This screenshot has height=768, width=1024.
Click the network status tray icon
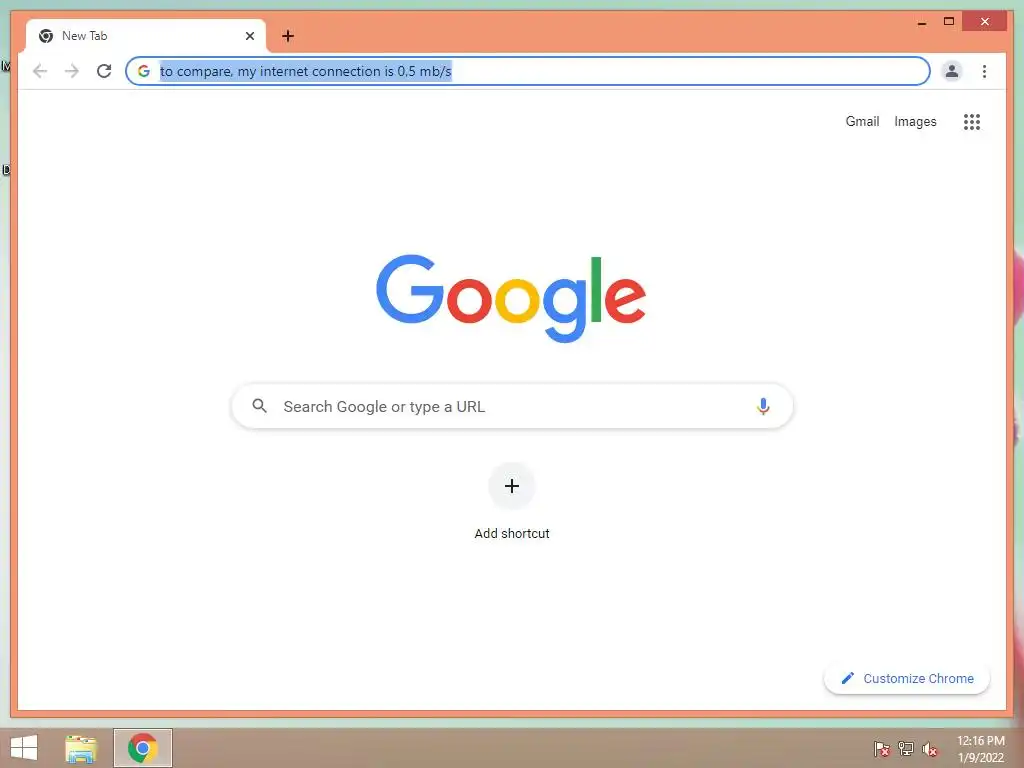(x=906, y=748)
